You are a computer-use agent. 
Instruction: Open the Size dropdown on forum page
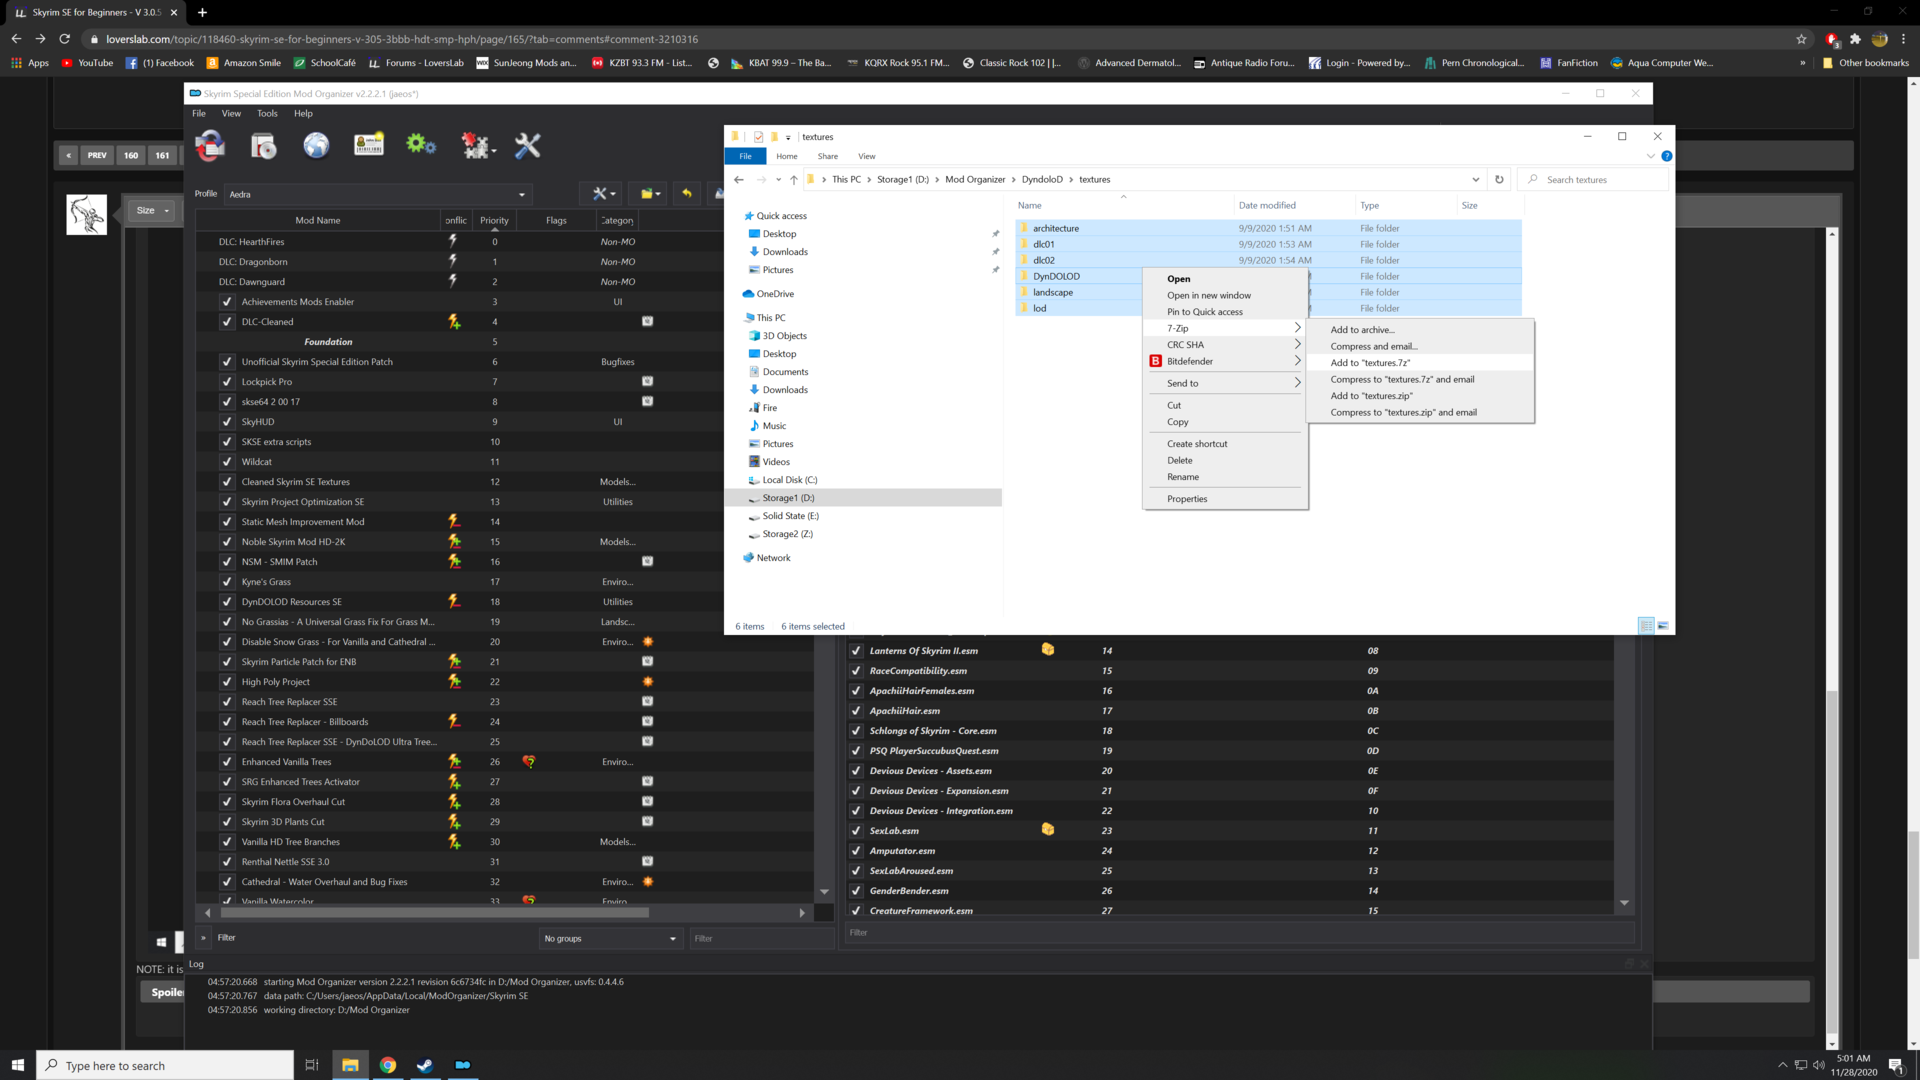coord(153,210)
